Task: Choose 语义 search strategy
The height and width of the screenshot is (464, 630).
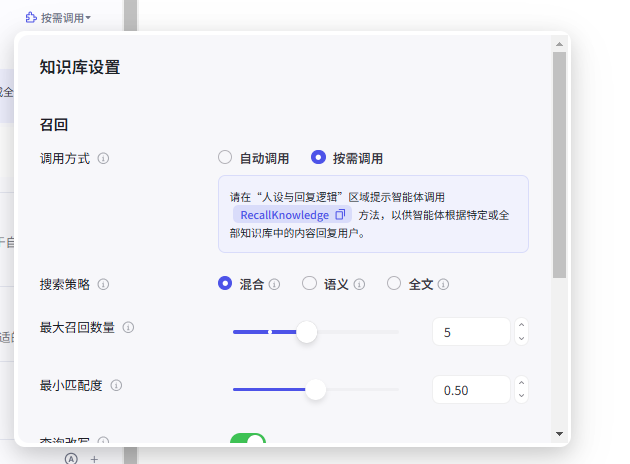Action: [309, 284]
